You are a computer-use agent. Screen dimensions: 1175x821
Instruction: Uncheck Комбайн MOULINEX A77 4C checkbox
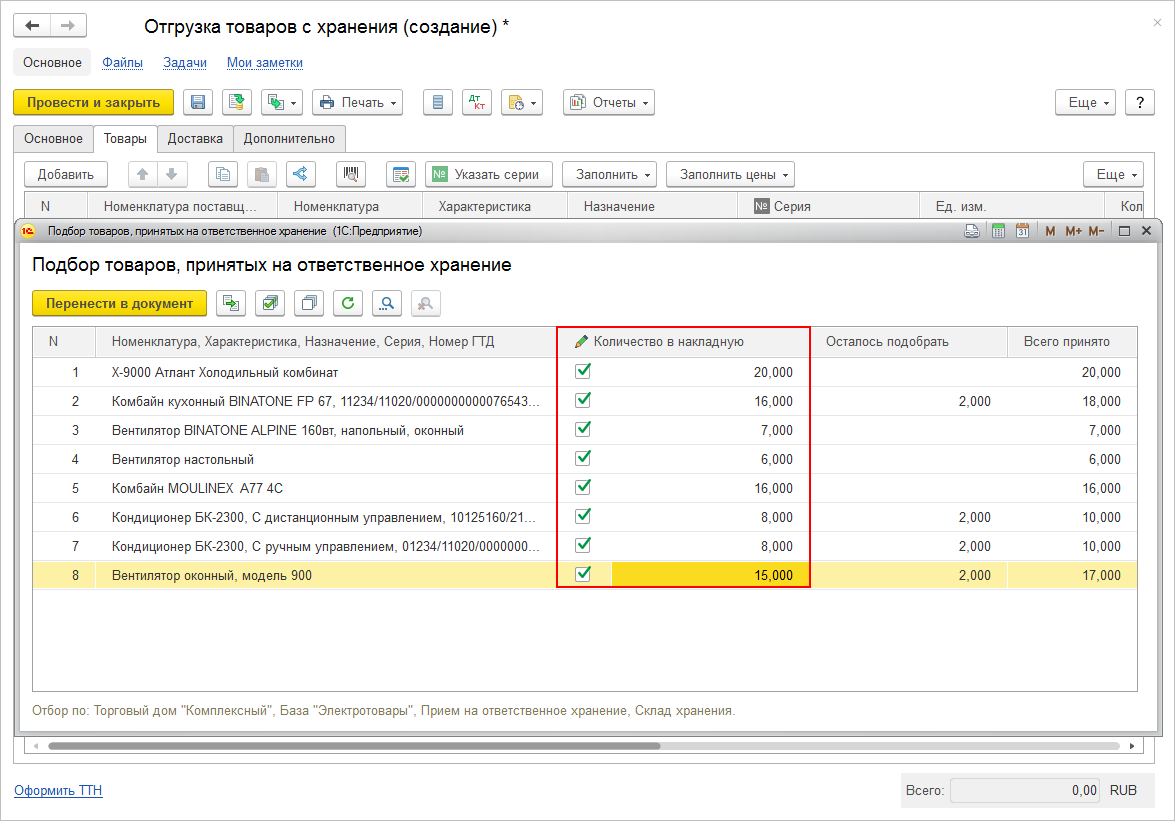(x=582, y=487)
